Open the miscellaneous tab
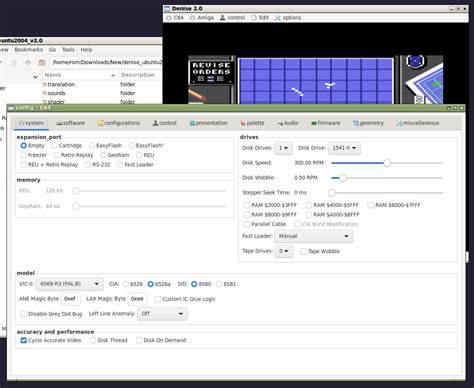This screenshot has height=388, width=474. pos(418,123)
